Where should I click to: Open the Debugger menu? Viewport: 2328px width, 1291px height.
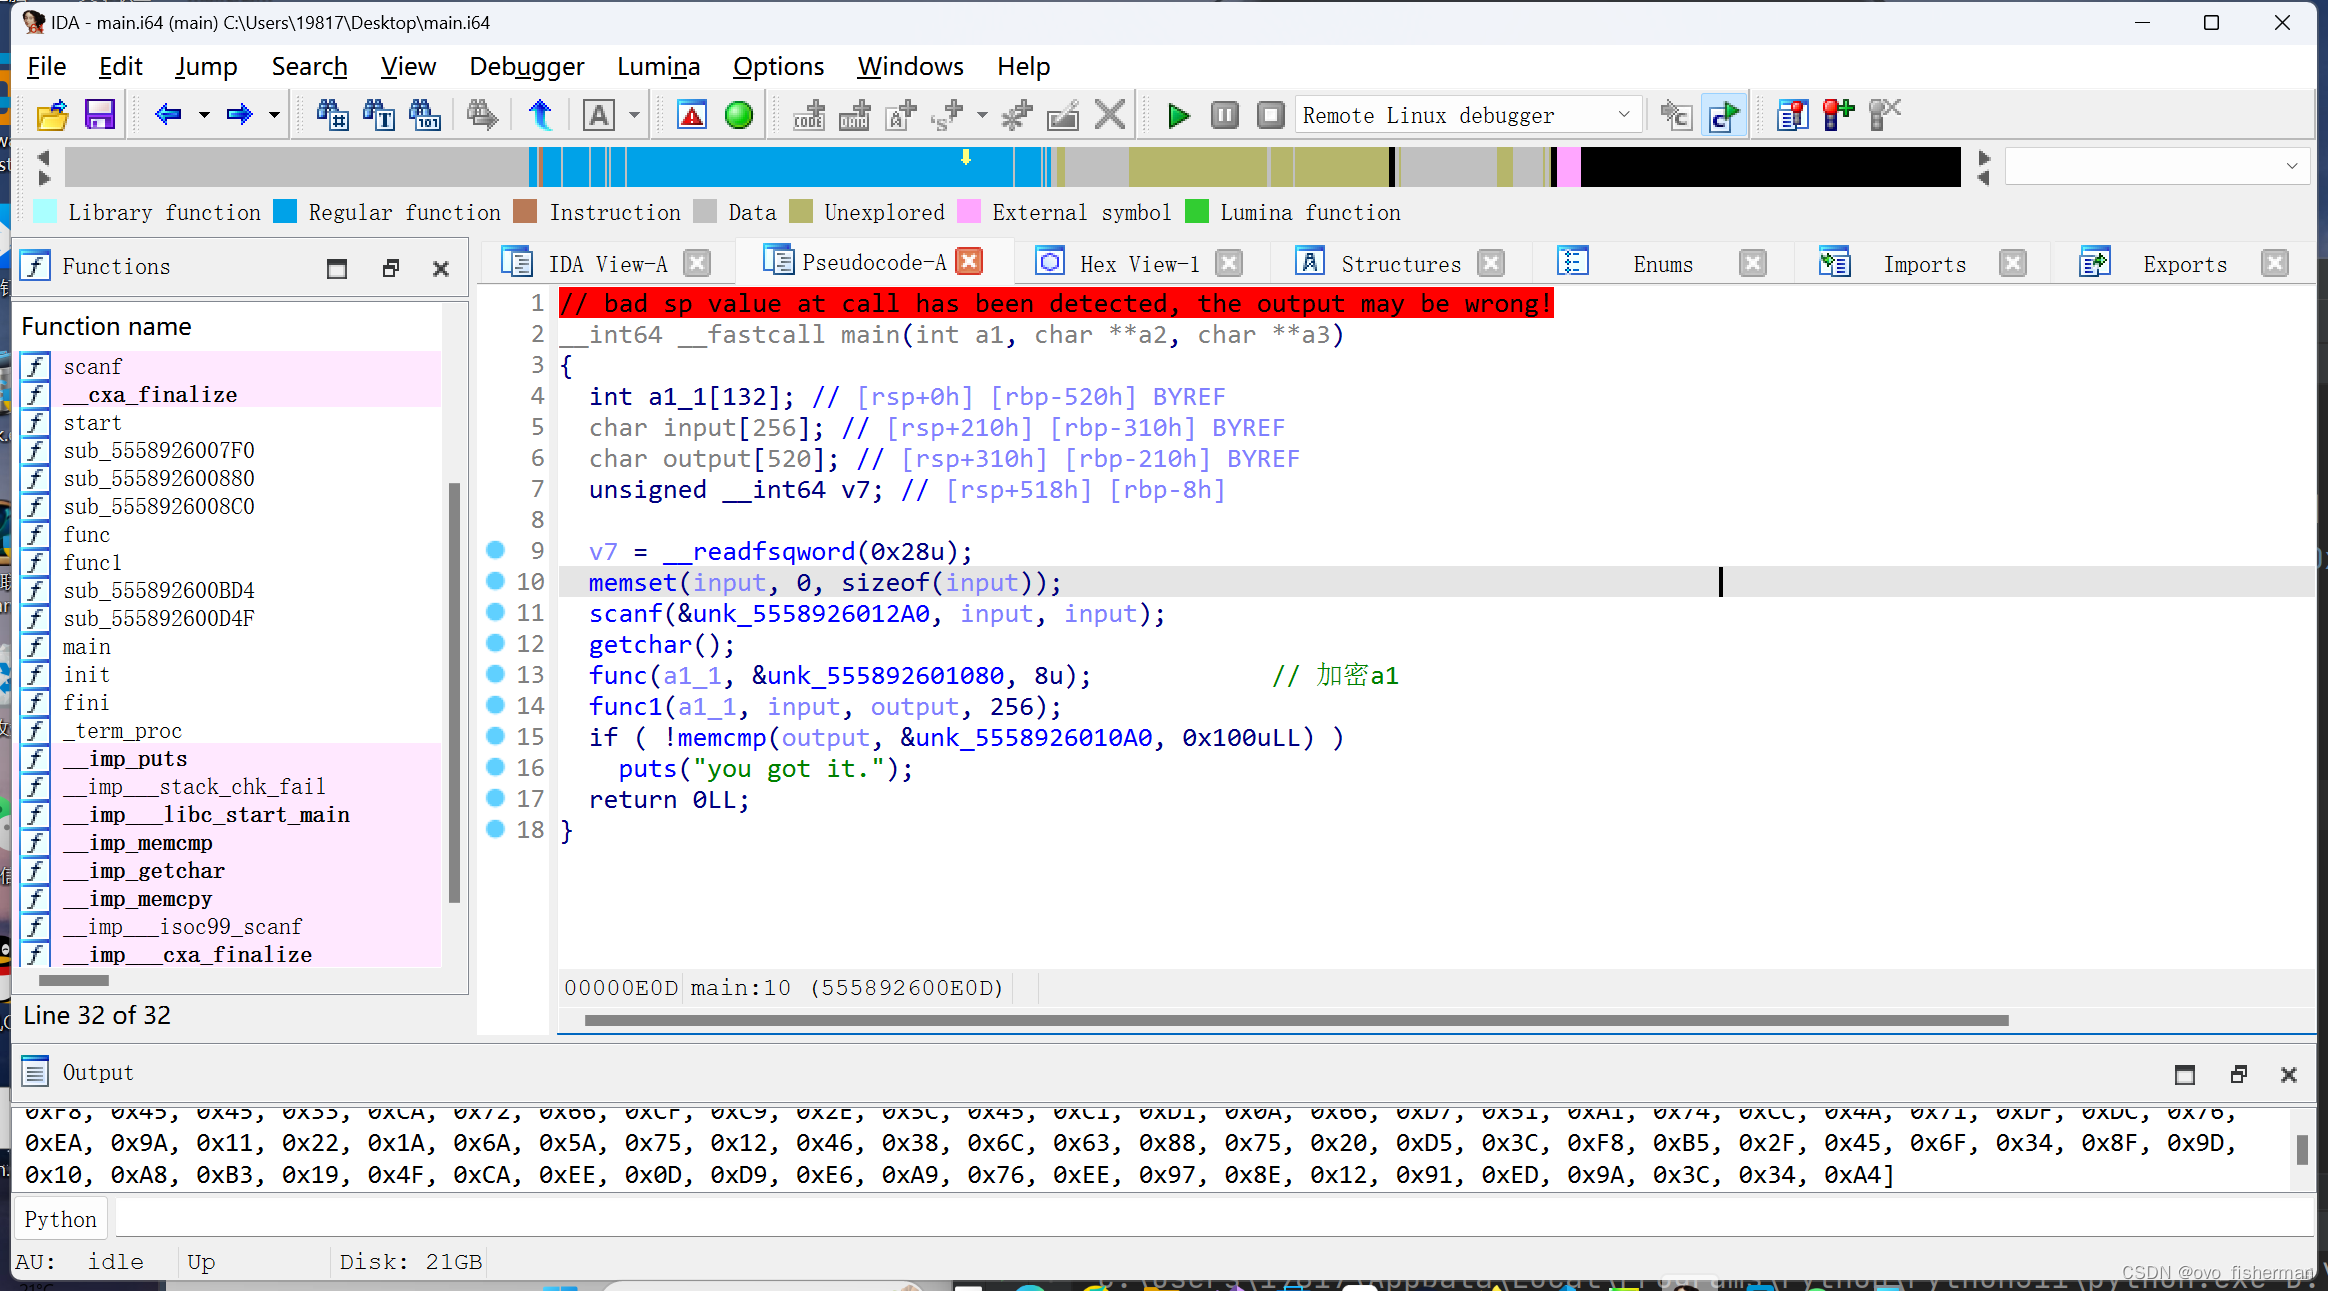(x=526, y=67)
